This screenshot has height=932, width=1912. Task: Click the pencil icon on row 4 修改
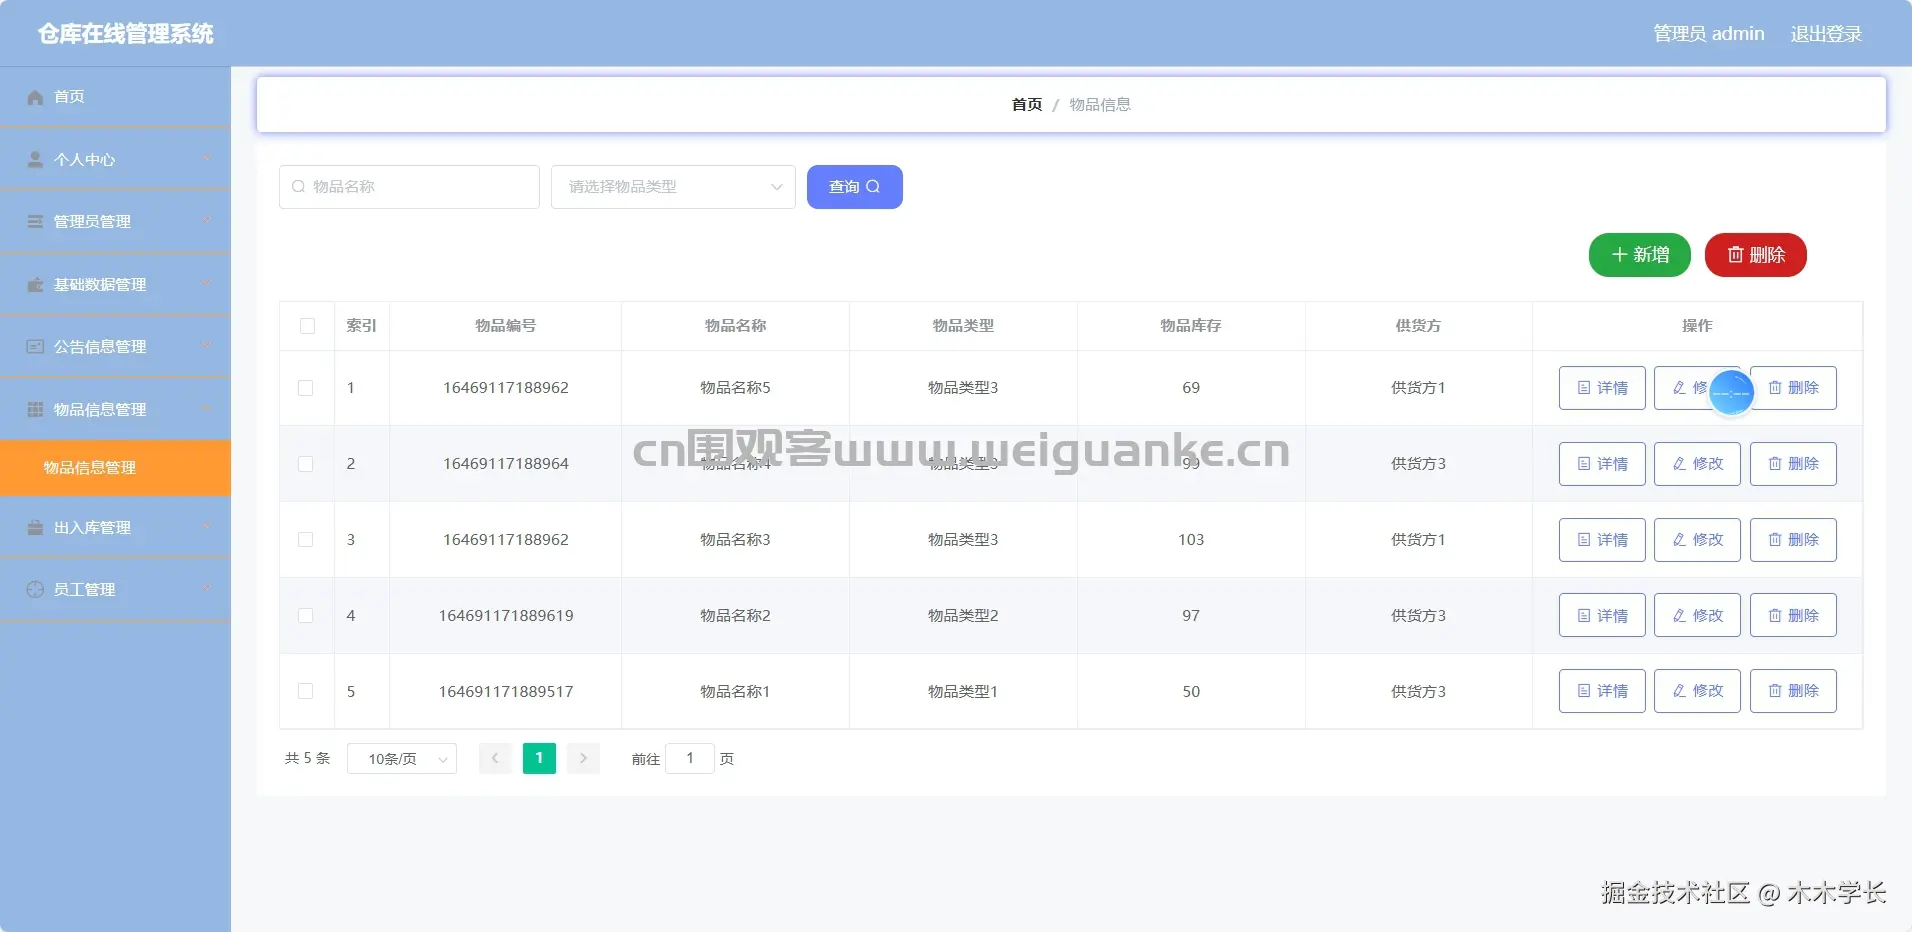pos(1679,616)
